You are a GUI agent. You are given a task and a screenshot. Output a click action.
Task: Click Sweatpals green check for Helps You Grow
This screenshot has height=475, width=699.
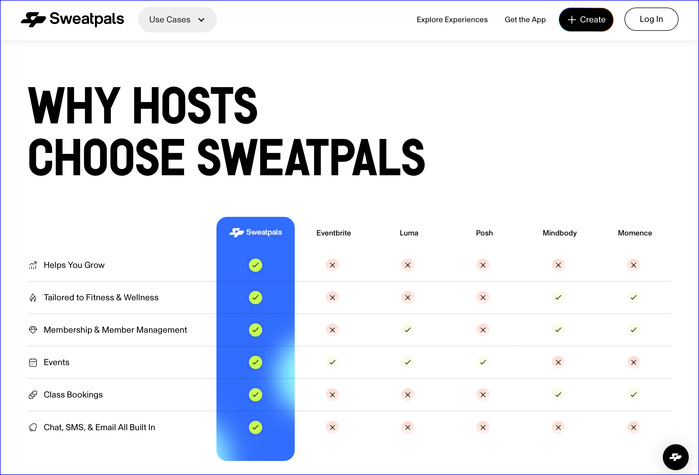point(256,265)
